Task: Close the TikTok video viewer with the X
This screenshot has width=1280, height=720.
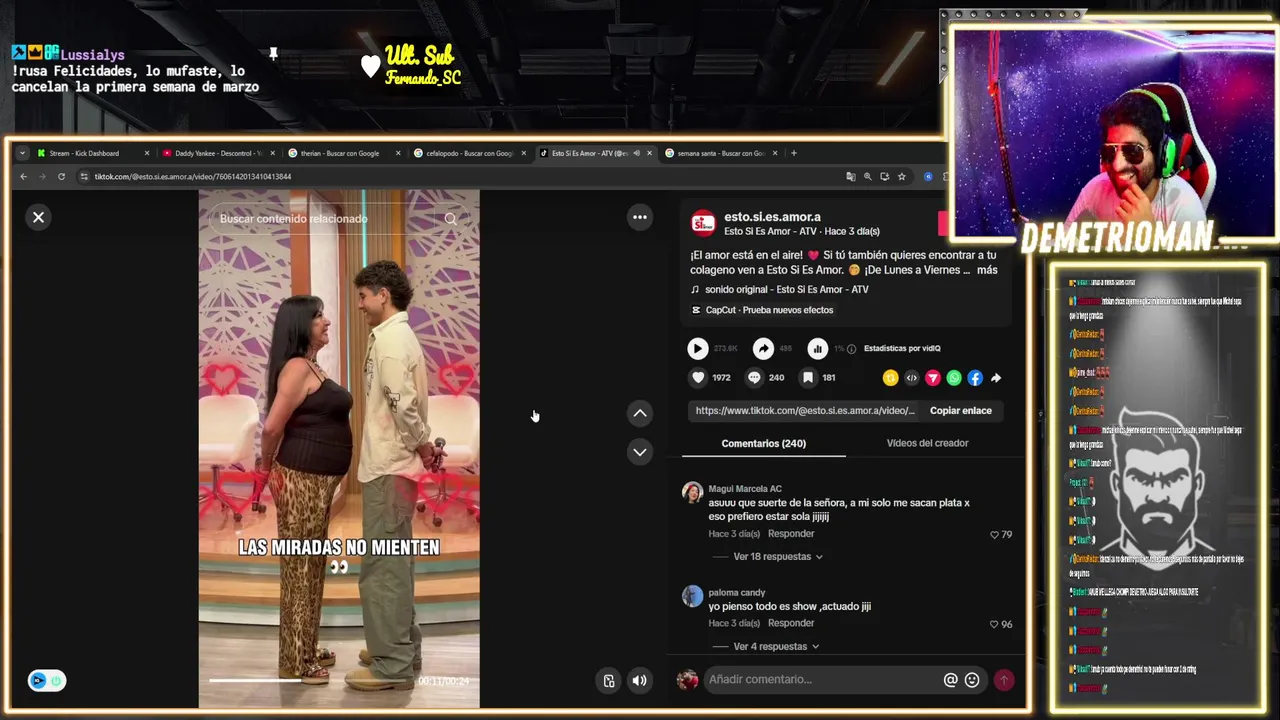Action: [38, 217]
